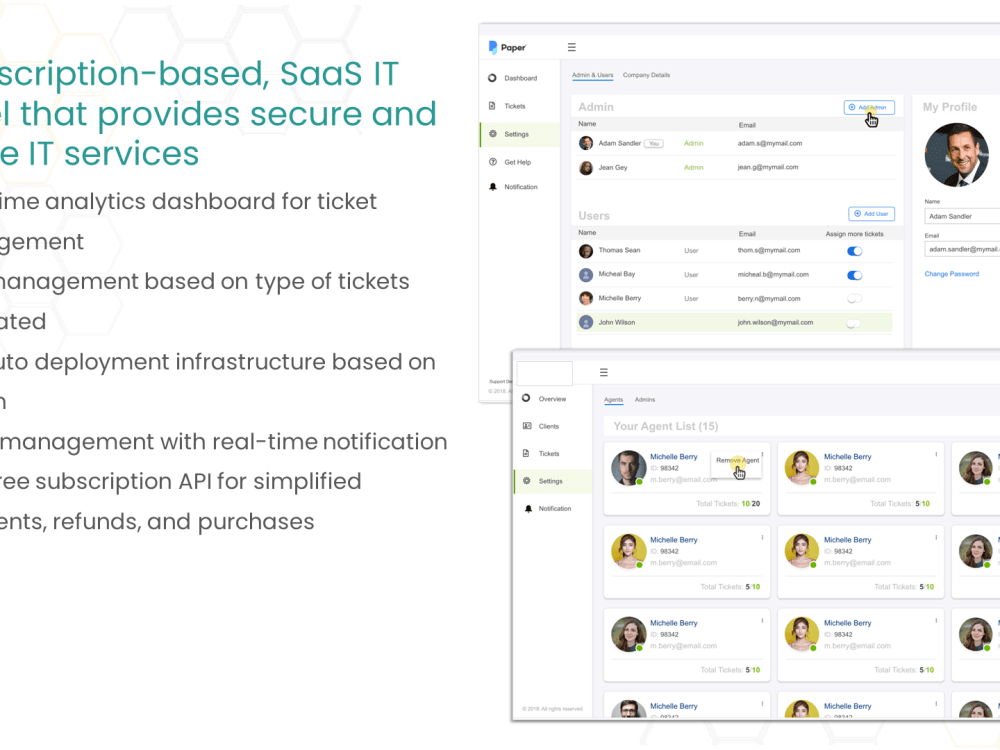Click Jean Gey's name in Admin table
1000x750 pixels.
tap(613, 167)
